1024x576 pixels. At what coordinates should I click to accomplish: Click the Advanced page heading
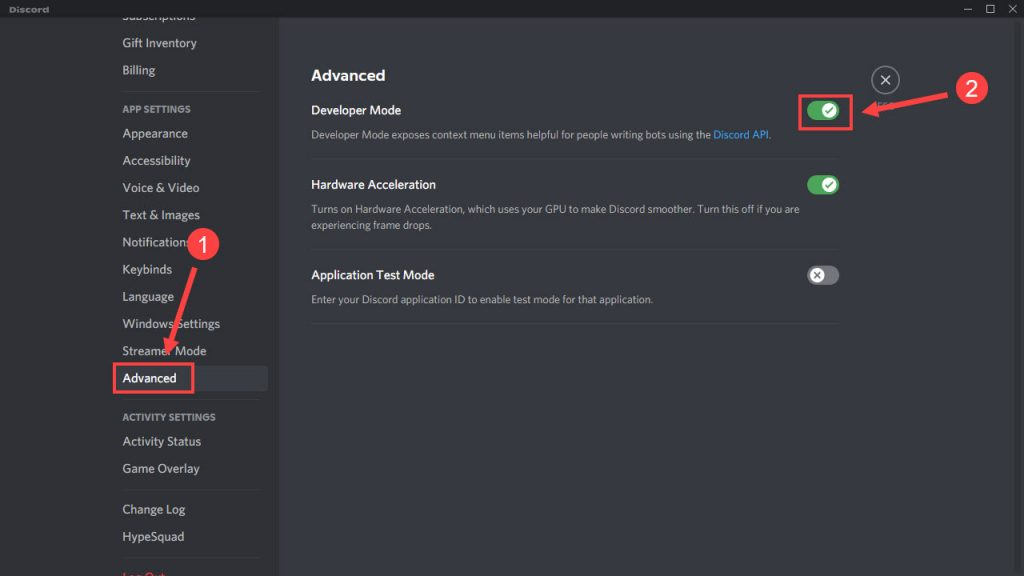(x=348, y=76)
